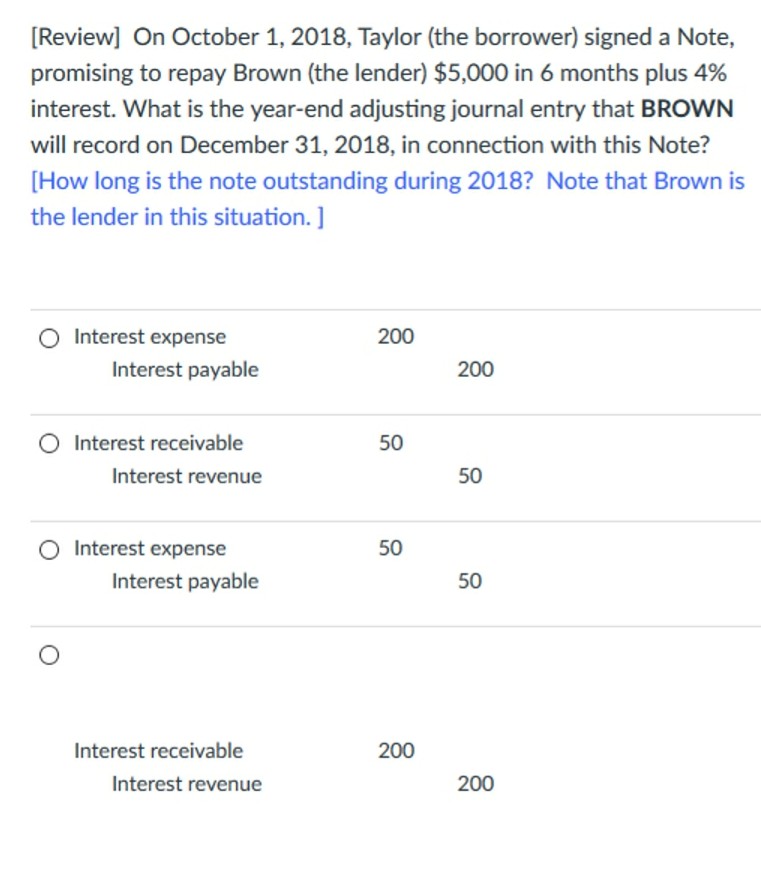Select the Interest receivable 50 answer option

(48, 443)
